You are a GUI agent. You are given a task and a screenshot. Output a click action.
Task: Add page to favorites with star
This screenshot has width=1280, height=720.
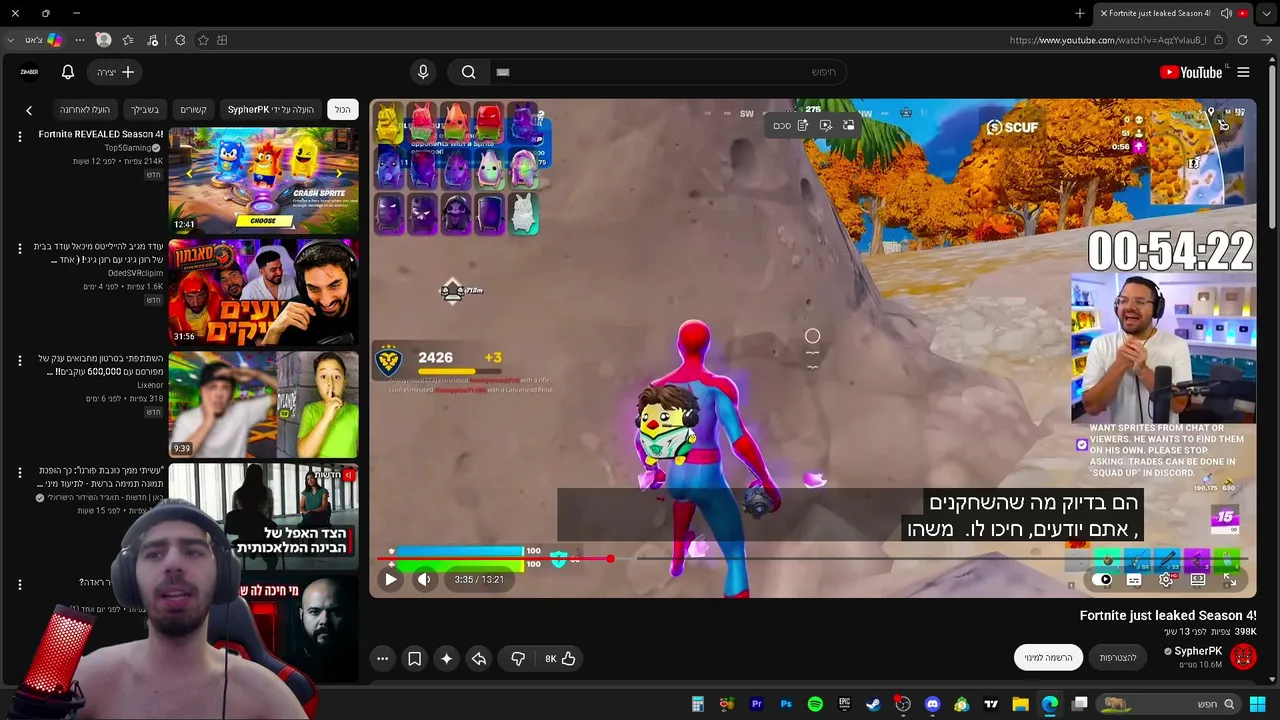click(203, 40)
